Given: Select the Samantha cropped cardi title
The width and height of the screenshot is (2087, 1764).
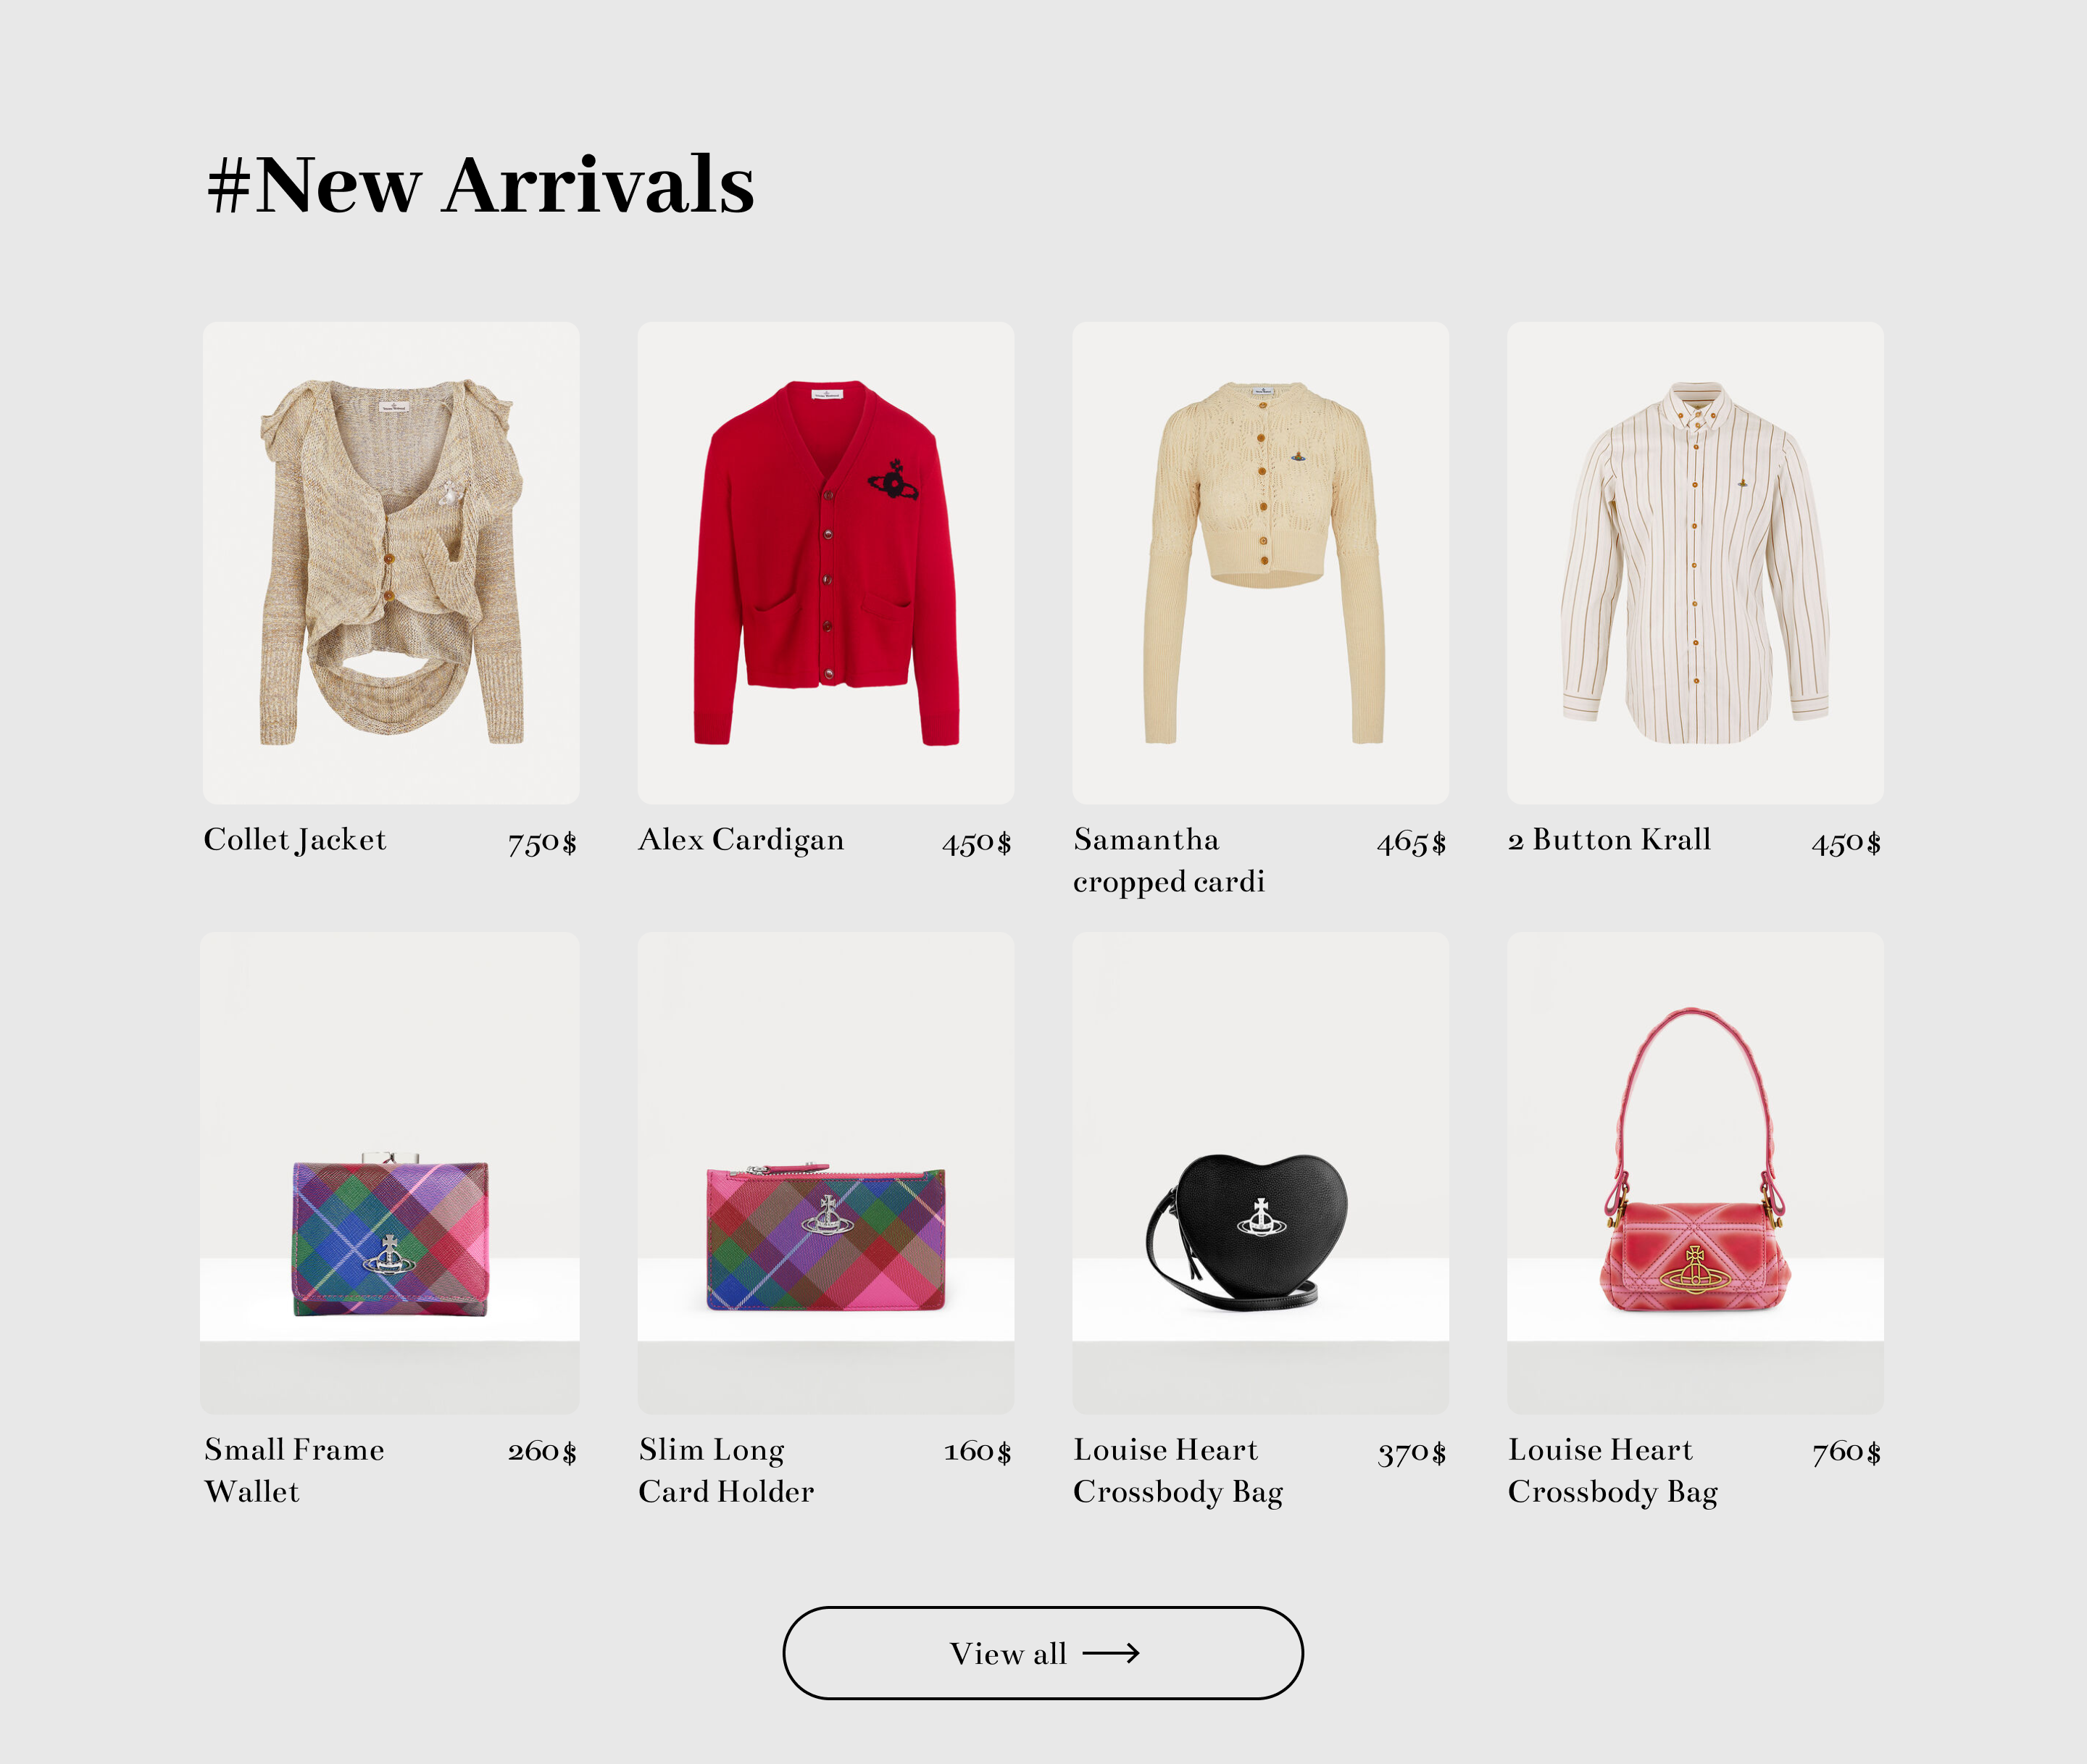Looking at the screenshot, I should coord(1169,860).
